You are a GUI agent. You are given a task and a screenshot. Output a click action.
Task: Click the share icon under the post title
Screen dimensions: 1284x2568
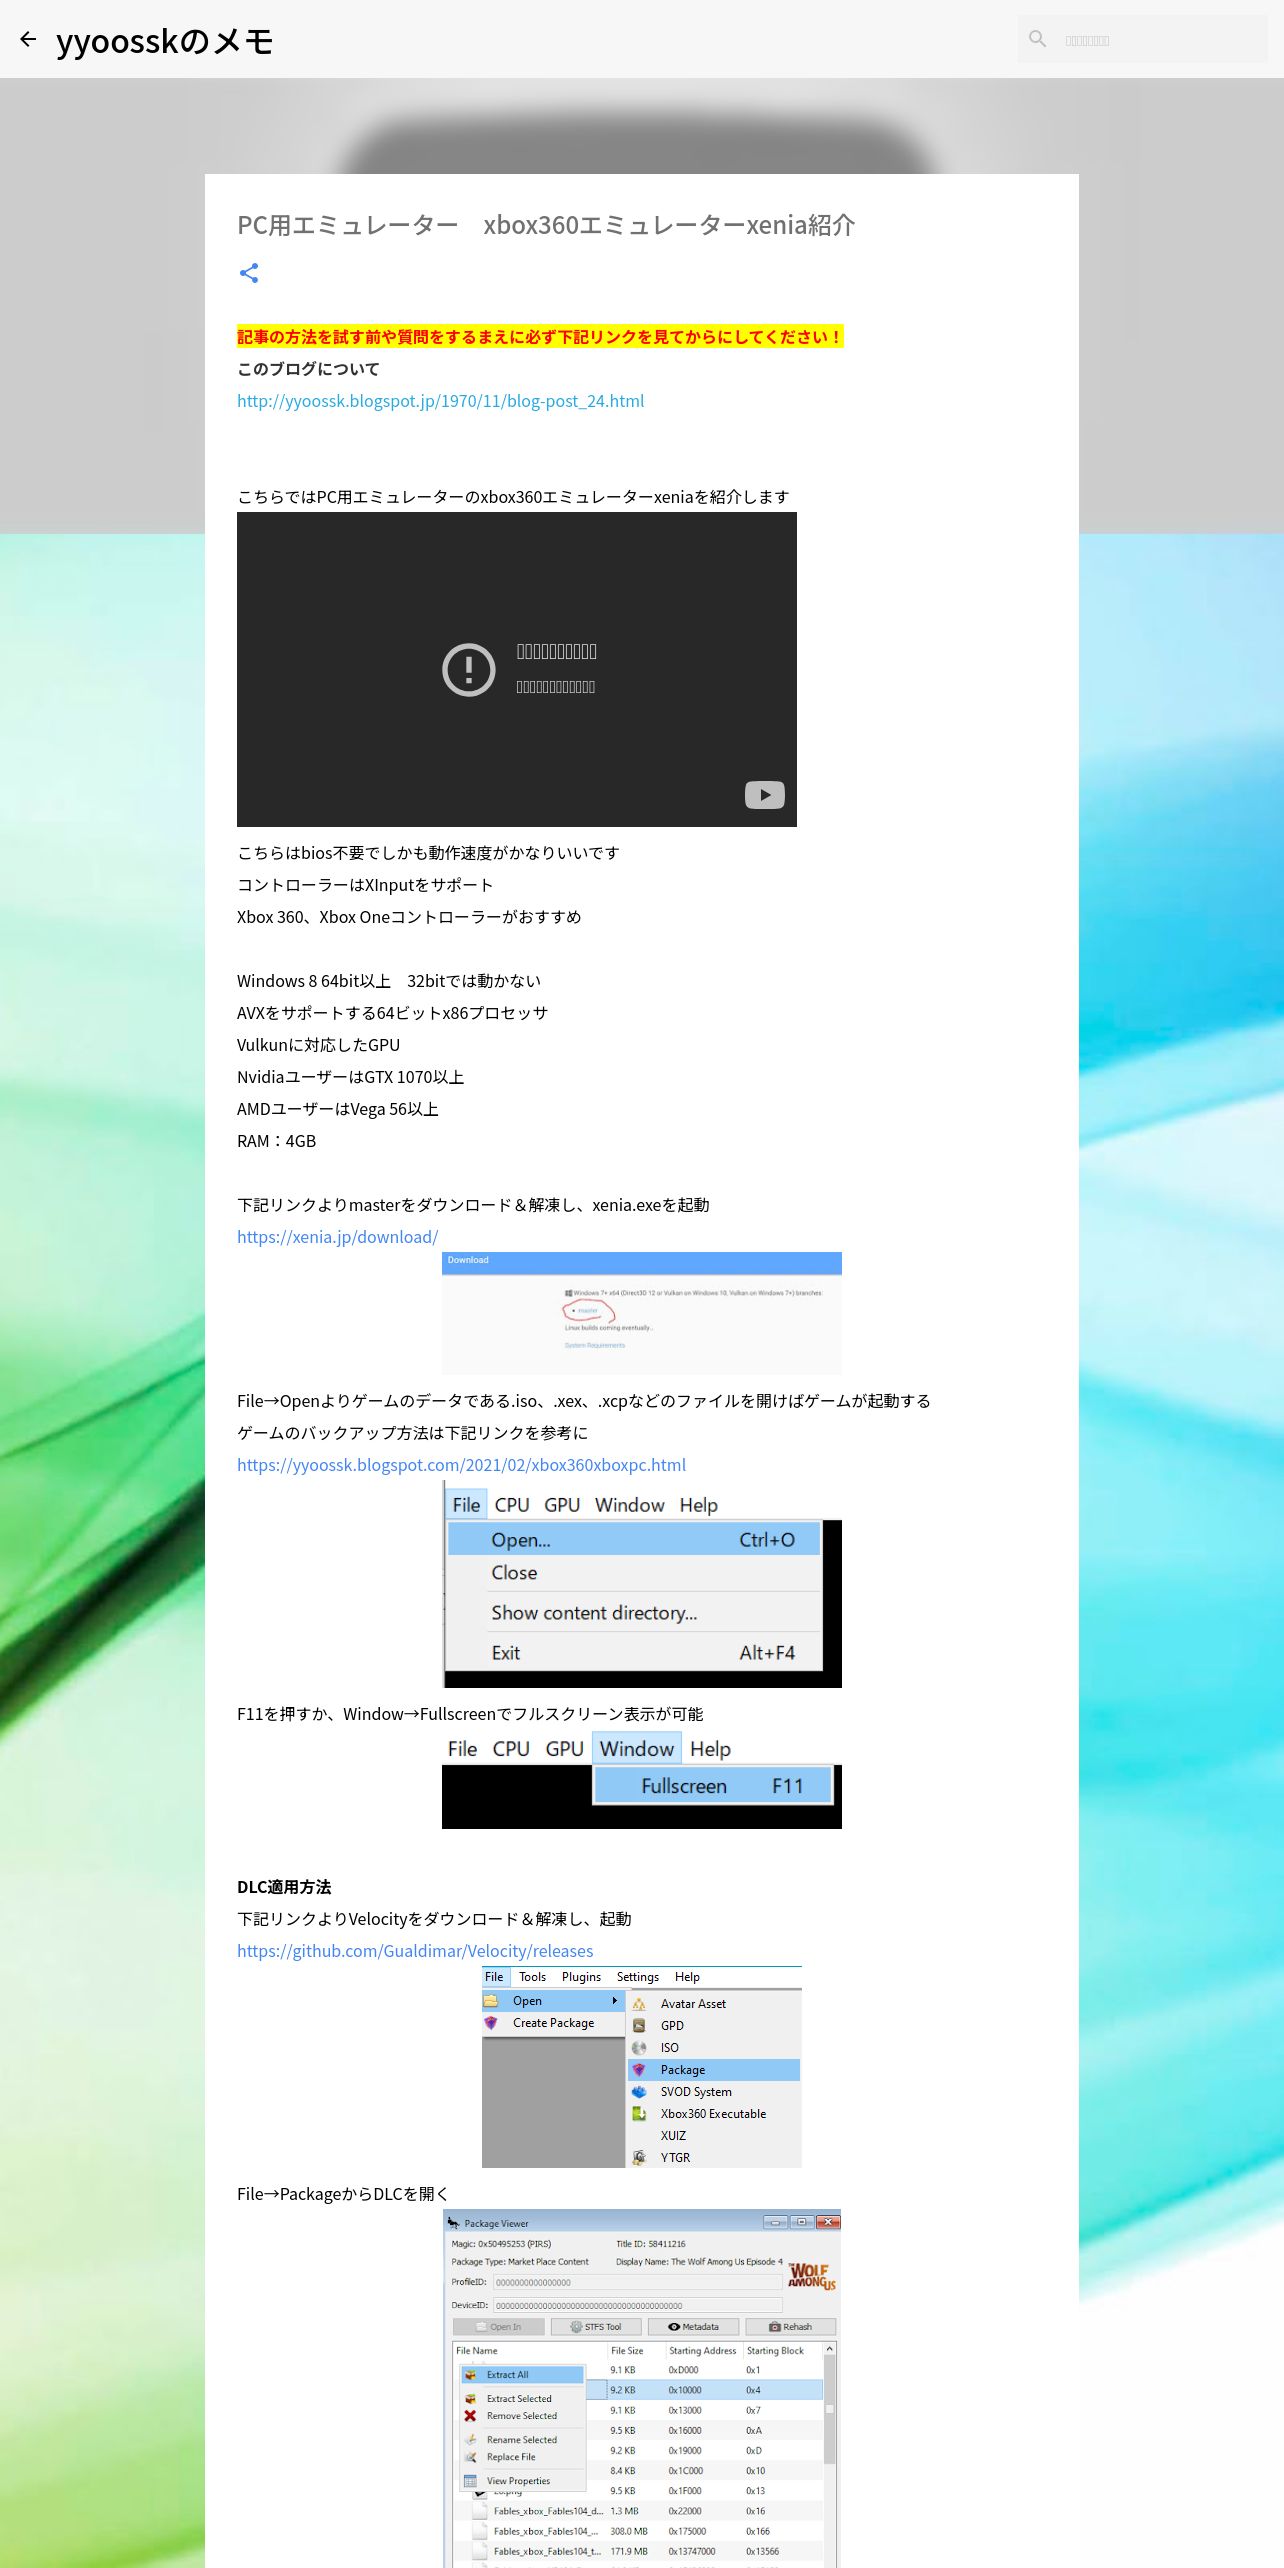click(x=249, y=273)
